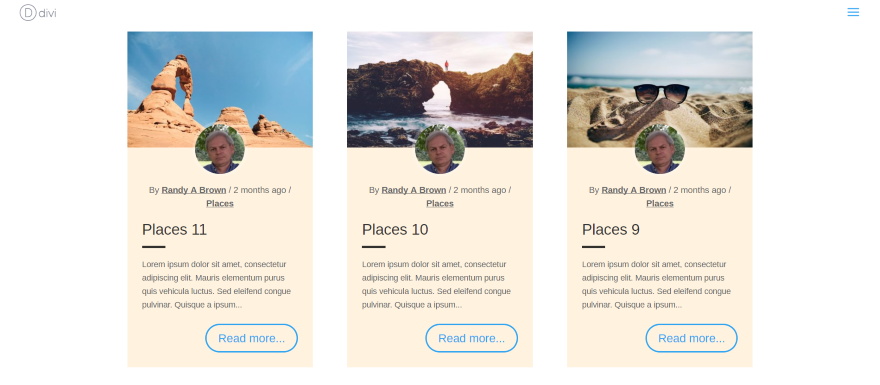Open the Places 10 post title
This screenshot has width=880, height=385.
[395, 230]
